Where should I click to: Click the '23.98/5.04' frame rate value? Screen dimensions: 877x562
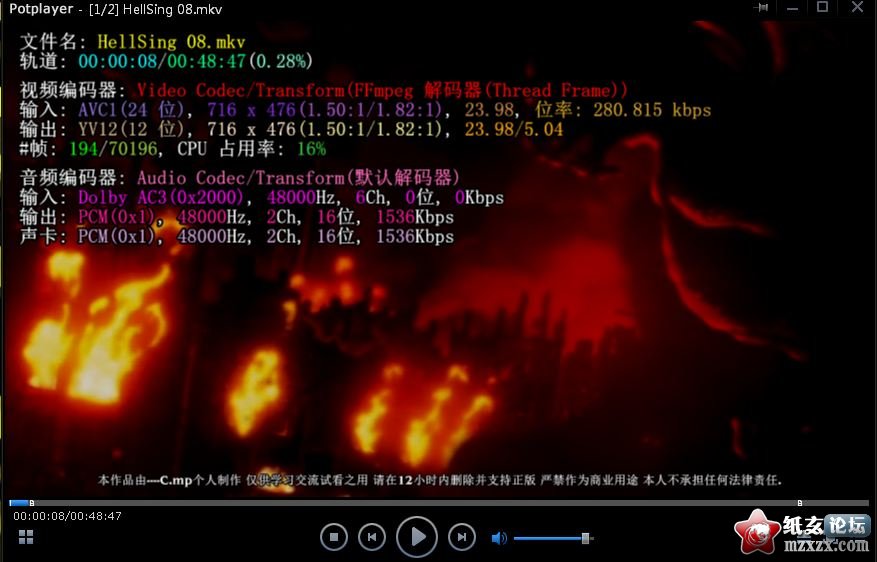tap(513, 129)
